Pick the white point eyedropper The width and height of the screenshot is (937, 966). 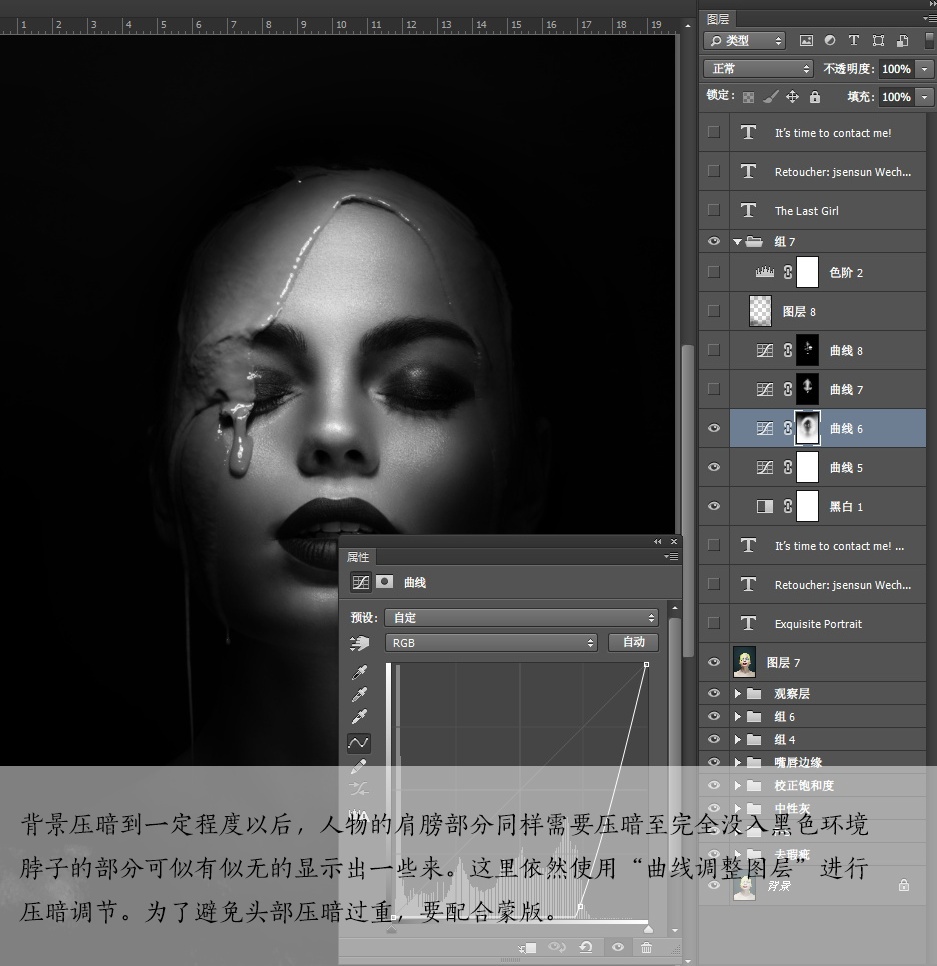coord(359,717)
